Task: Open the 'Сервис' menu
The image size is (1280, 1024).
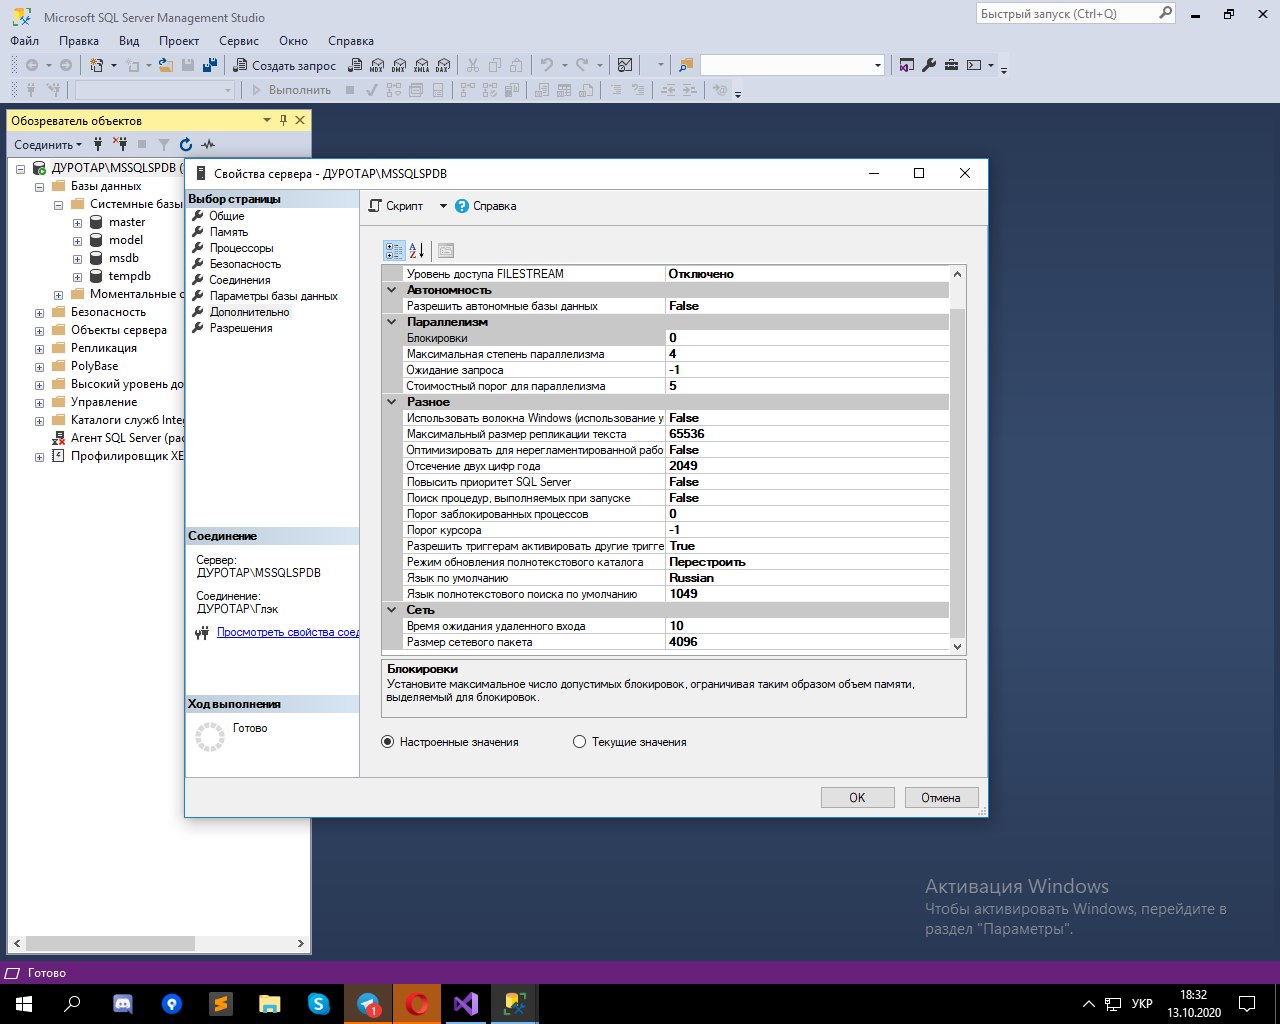Action: pyautogui.click(x=239, y=41)
